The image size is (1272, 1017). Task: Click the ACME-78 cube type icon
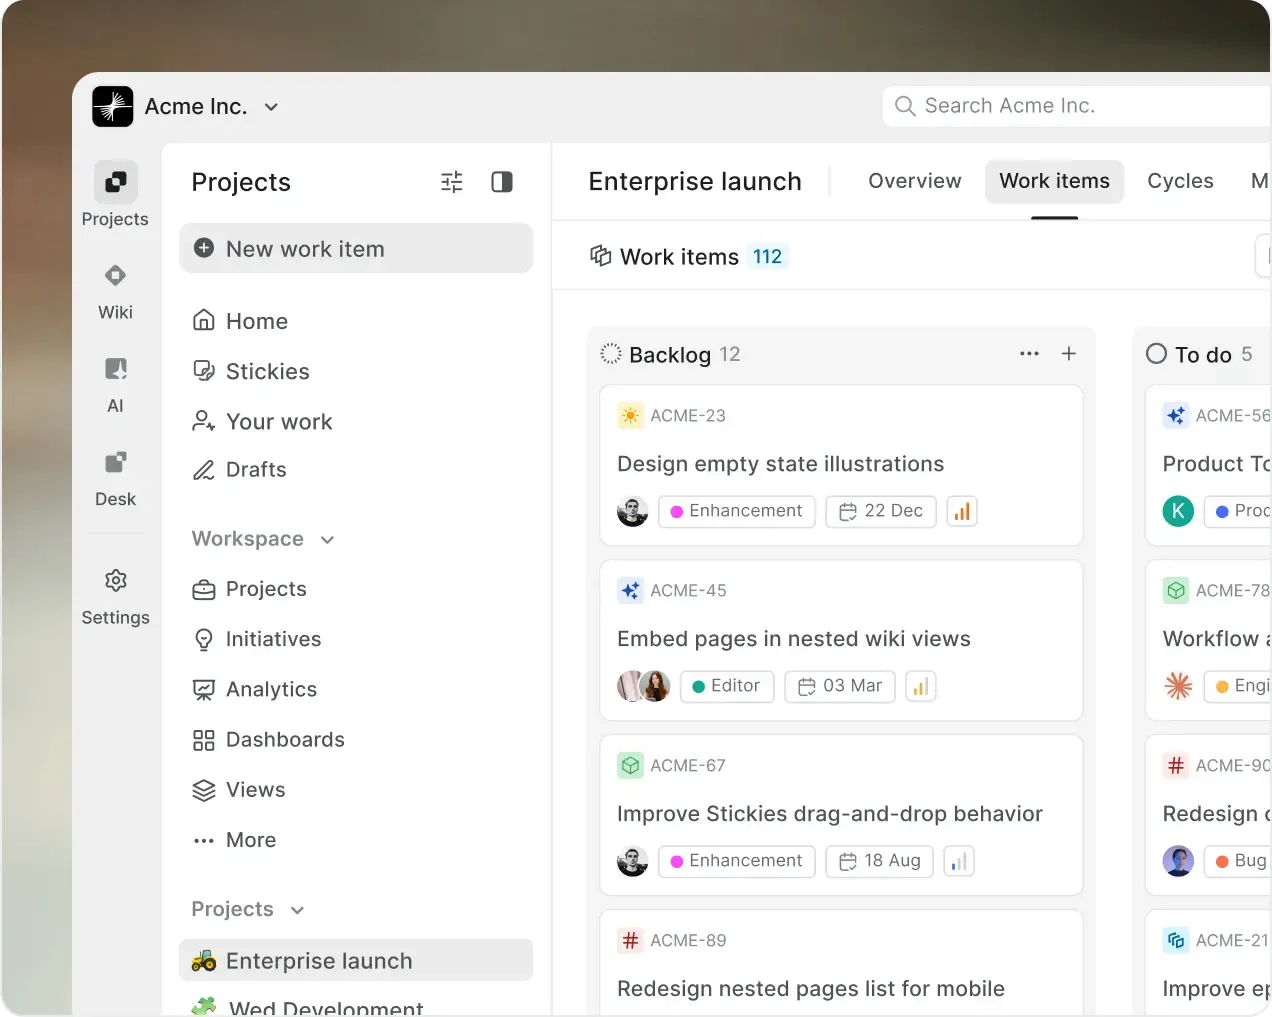(x=1176, y=590)
